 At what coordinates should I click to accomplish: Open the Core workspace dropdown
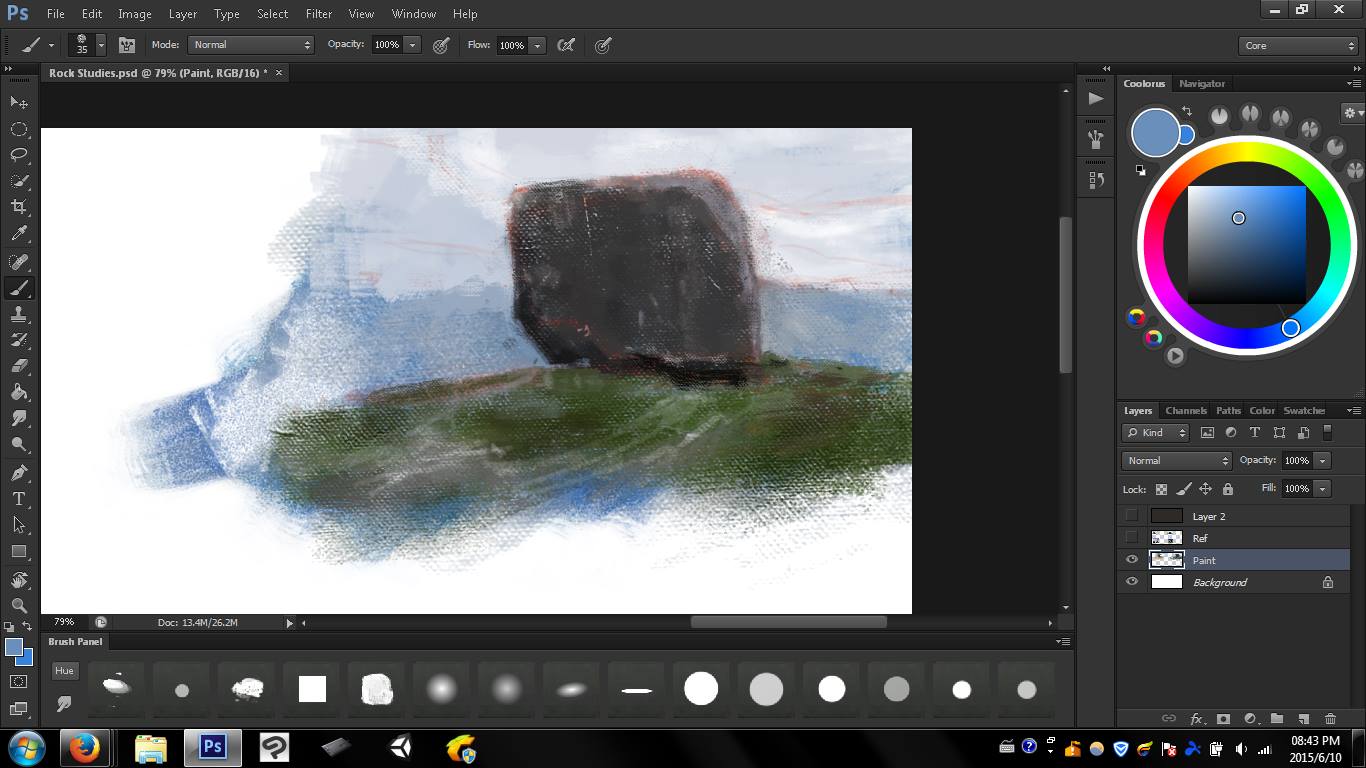1297,46
